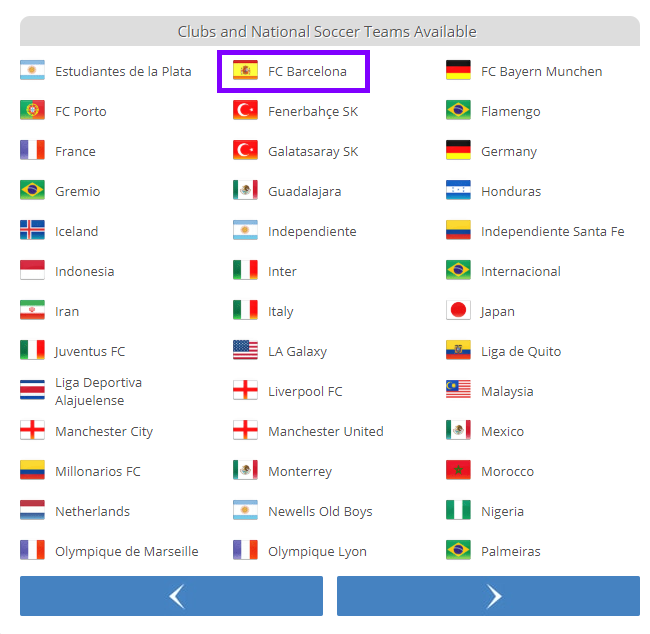Click the Turkish flag next to Galatasaray SK
Screen dimensions: 650x634
pyautogui.click(x=245, y=150)
